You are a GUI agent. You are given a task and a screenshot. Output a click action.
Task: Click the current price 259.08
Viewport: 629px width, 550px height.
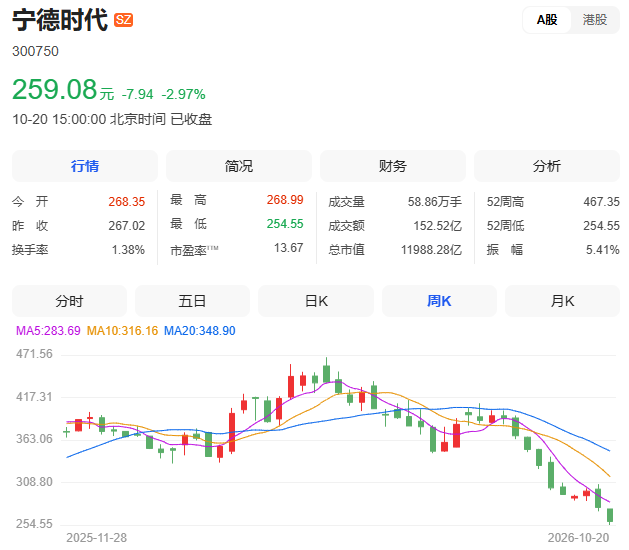pos(55,89)
